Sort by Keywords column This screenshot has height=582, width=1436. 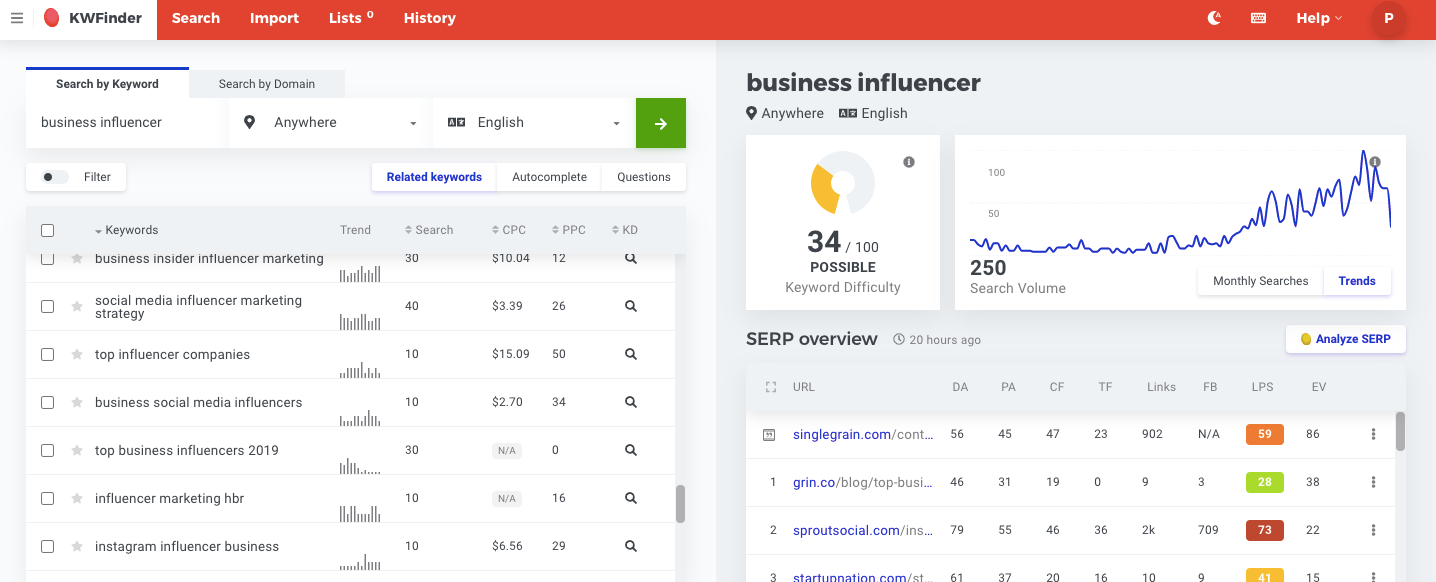126,230
